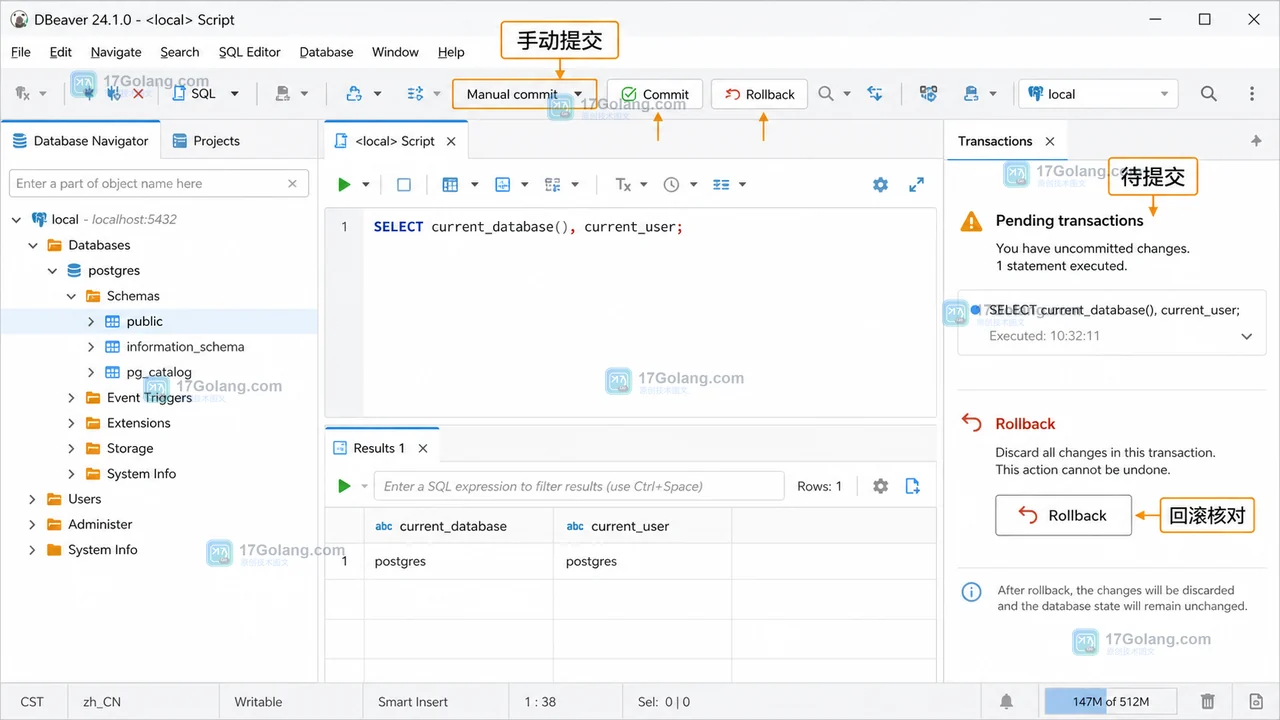Image resolution: width=1280 pixels, height=720 pixels.
Task: Collapse the local localhost:5432 connection node
Action: (15, 219)
